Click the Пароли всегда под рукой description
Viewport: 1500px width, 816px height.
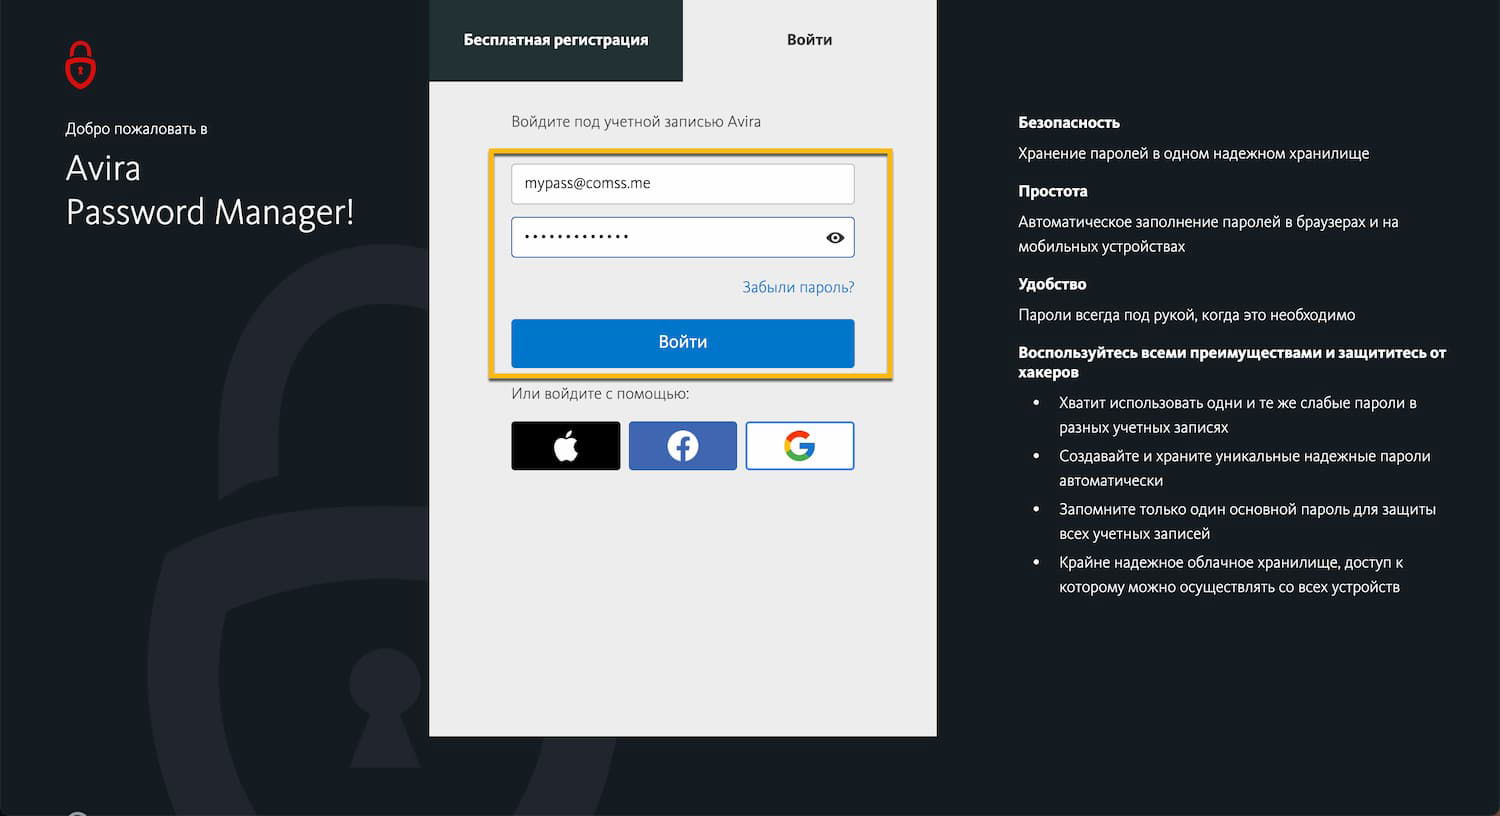pos(1187,315)
